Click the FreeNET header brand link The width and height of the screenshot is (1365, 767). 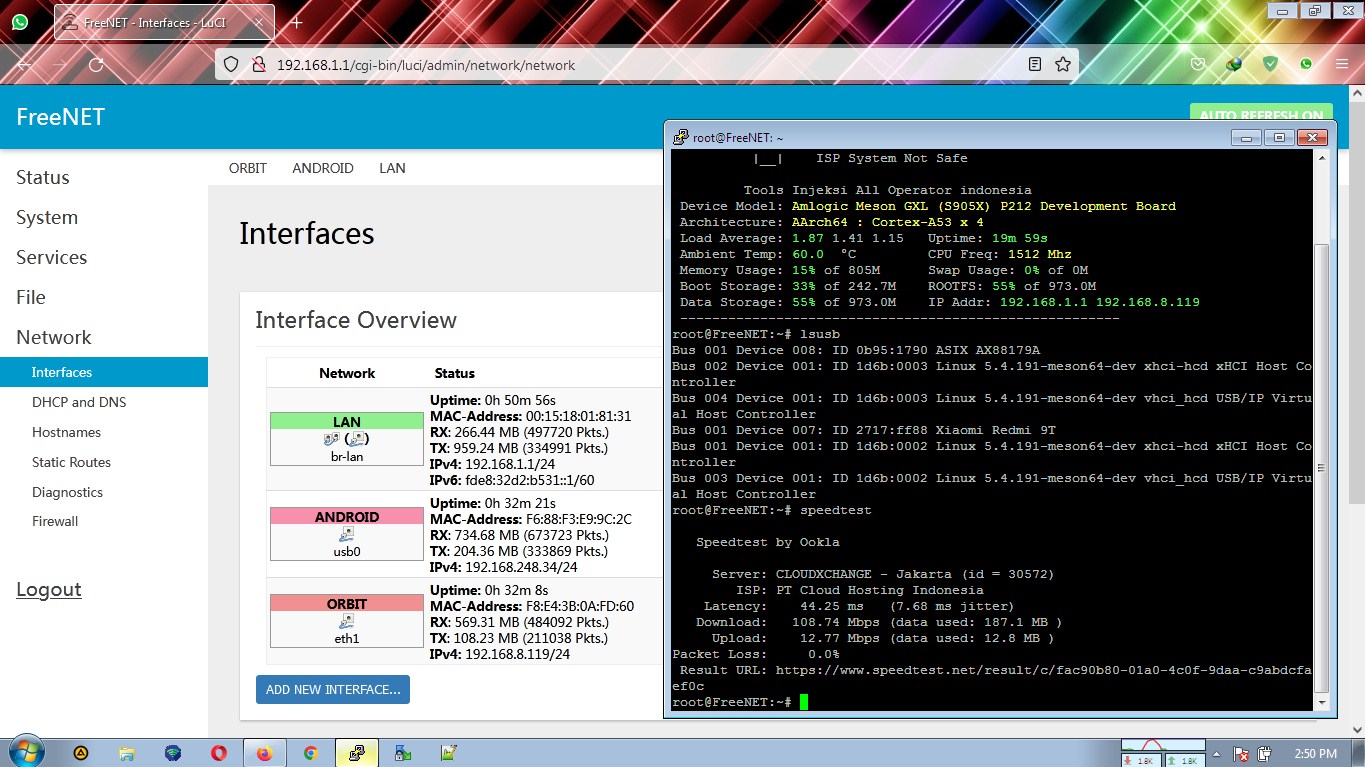click(x=61, y=117)
